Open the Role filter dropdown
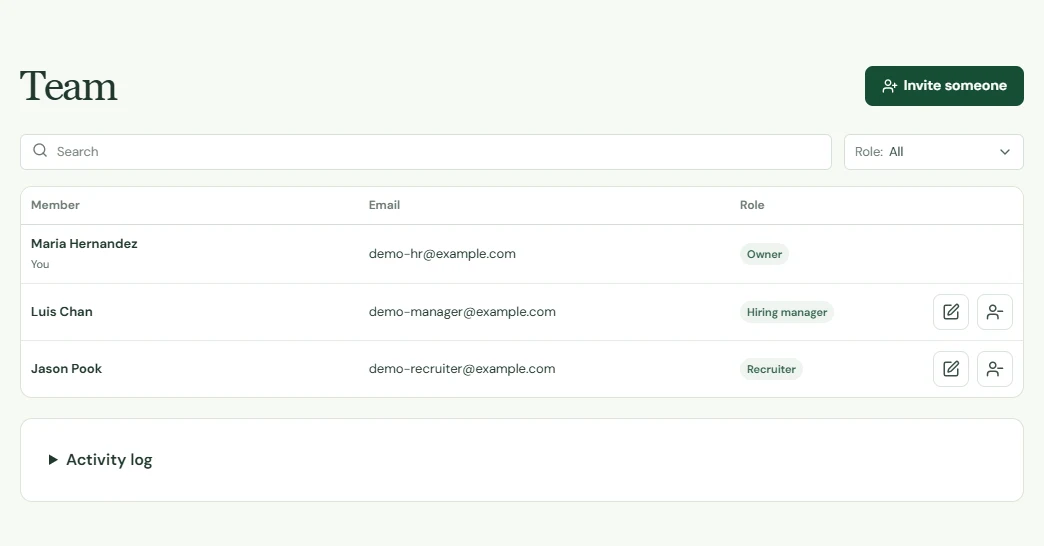This screenshot has width=1044, height=546. pos(933,152)
